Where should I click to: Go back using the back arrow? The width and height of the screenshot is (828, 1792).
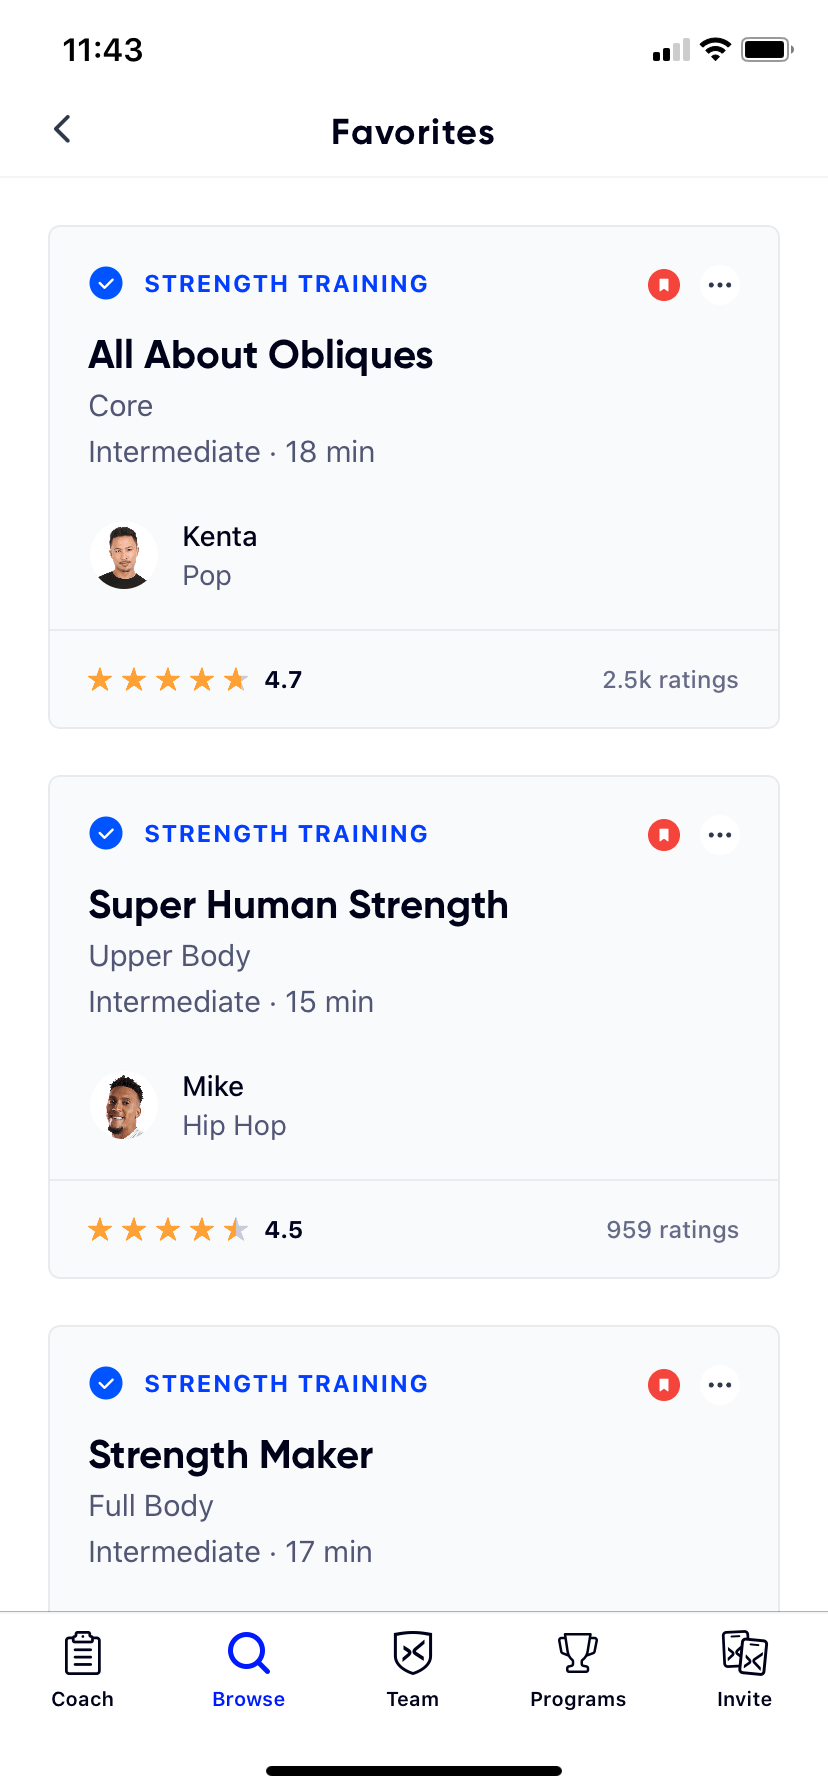(x=63, y=130)
